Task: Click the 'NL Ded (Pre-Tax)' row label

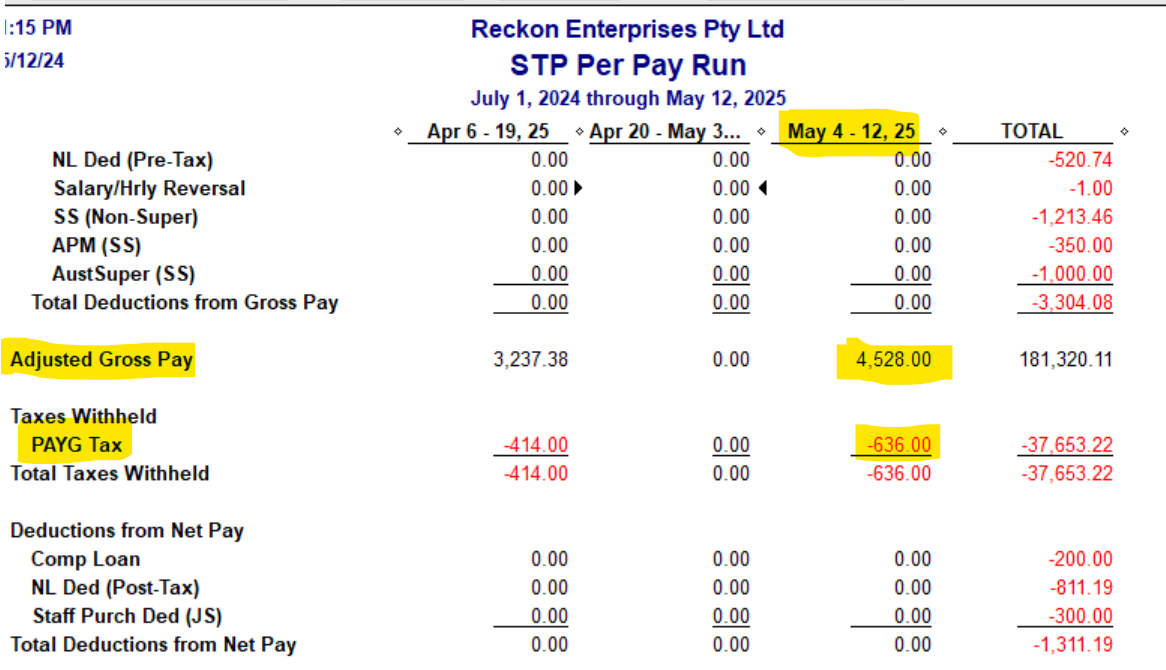Action: coord(132,160)
